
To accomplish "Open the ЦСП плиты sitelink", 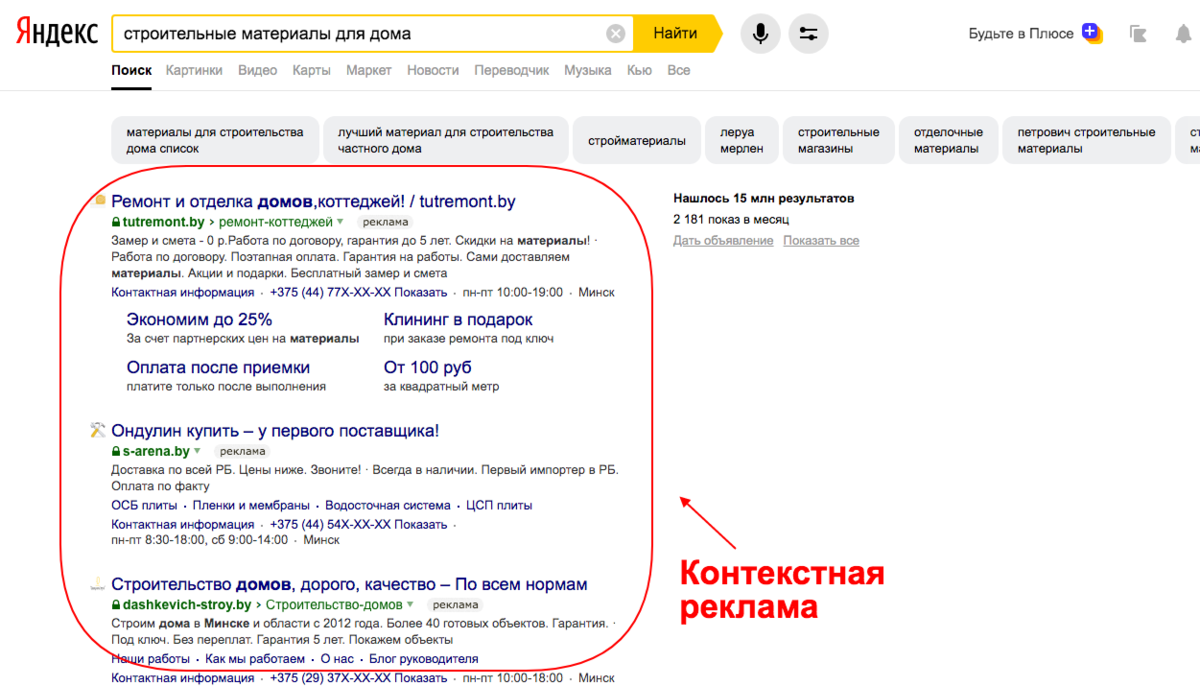I will pos(499,505).
